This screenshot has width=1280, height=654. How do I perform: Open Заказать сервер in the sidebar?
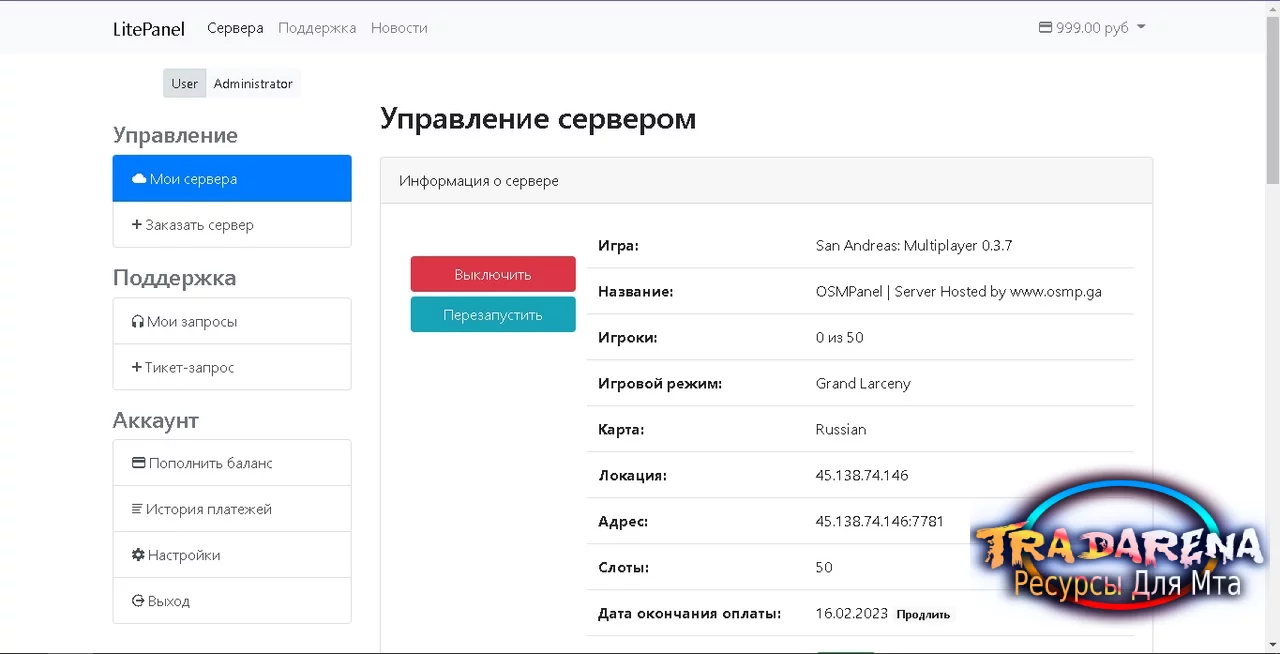click(232, 225)
